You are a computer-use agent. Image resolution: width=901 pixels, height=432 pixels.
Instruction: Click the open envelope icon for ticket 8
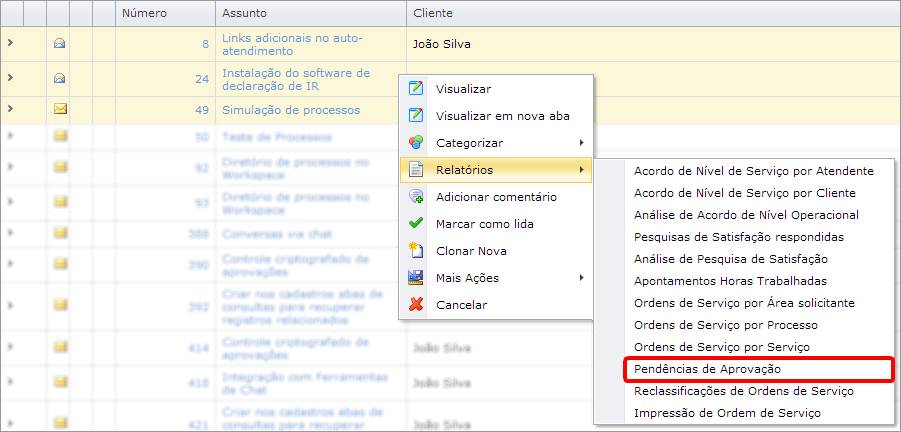[x=59, y=43]
